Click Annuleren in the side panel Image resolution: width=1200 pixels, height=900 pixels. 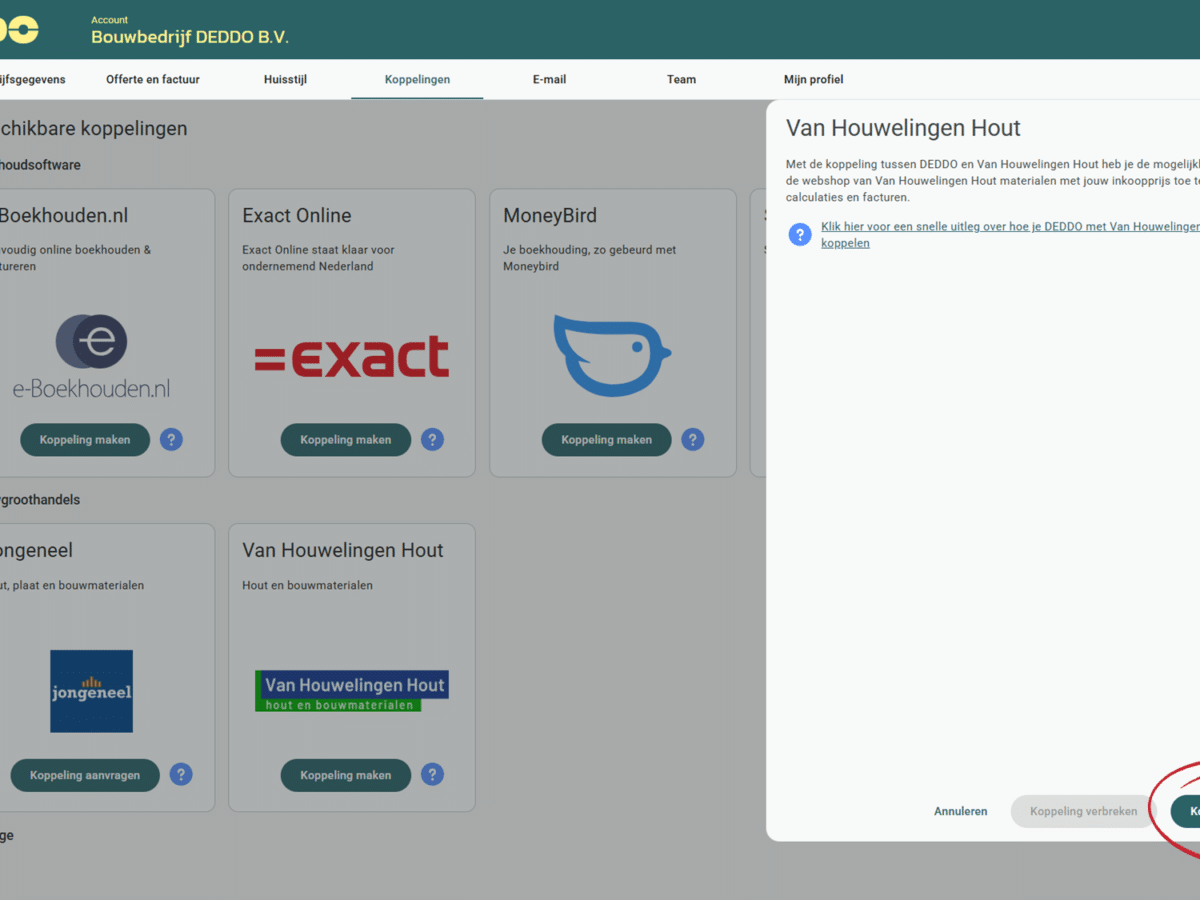click(x=960, y=811)
